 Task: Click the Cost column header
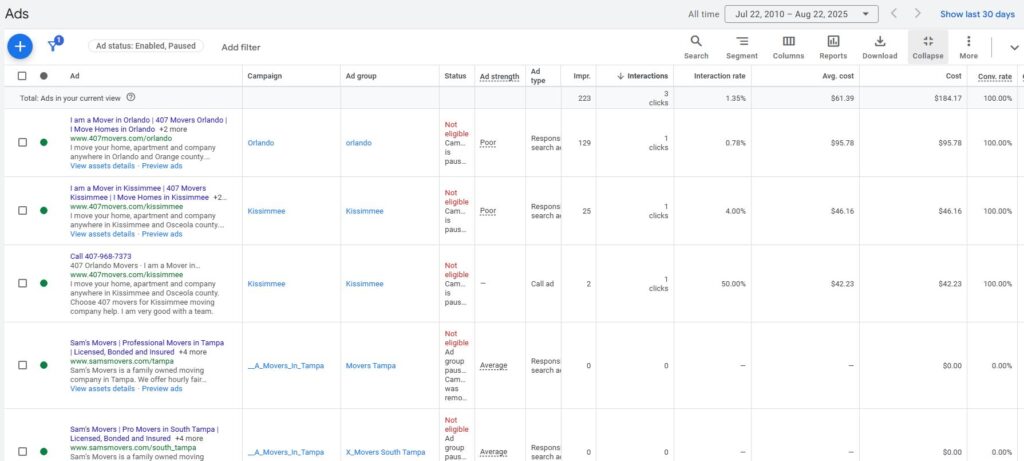pos(953,76)
